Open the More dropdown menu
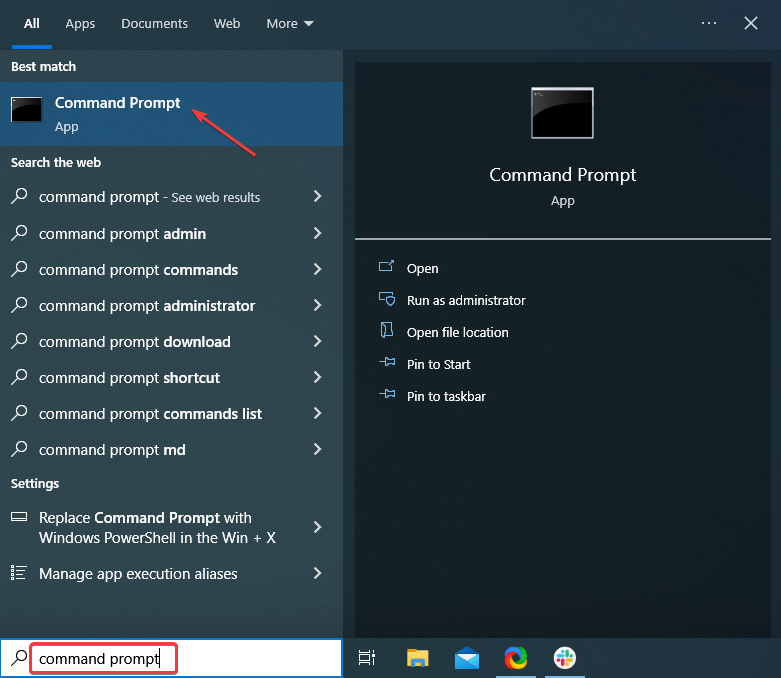 pyautogui.click(x=290, y=23)
